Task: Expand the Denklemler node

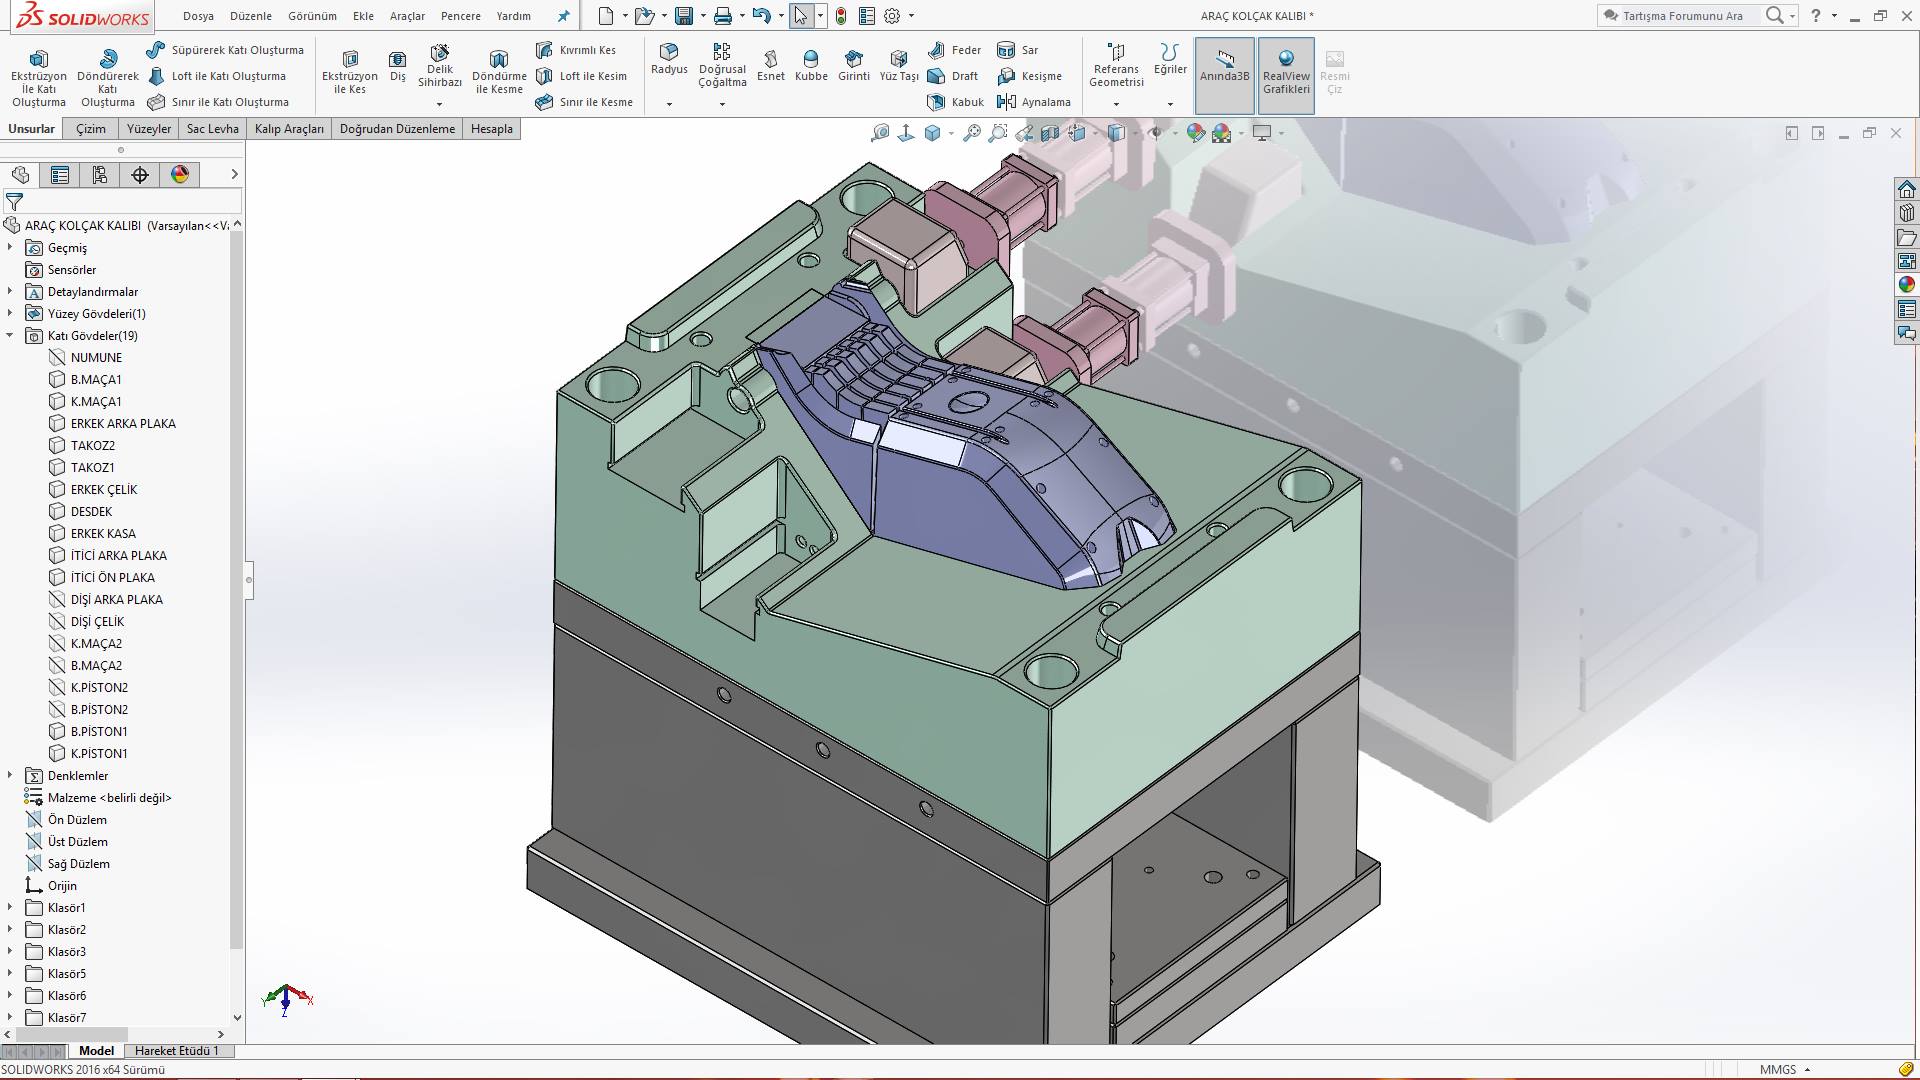Action: coord(10,775)
